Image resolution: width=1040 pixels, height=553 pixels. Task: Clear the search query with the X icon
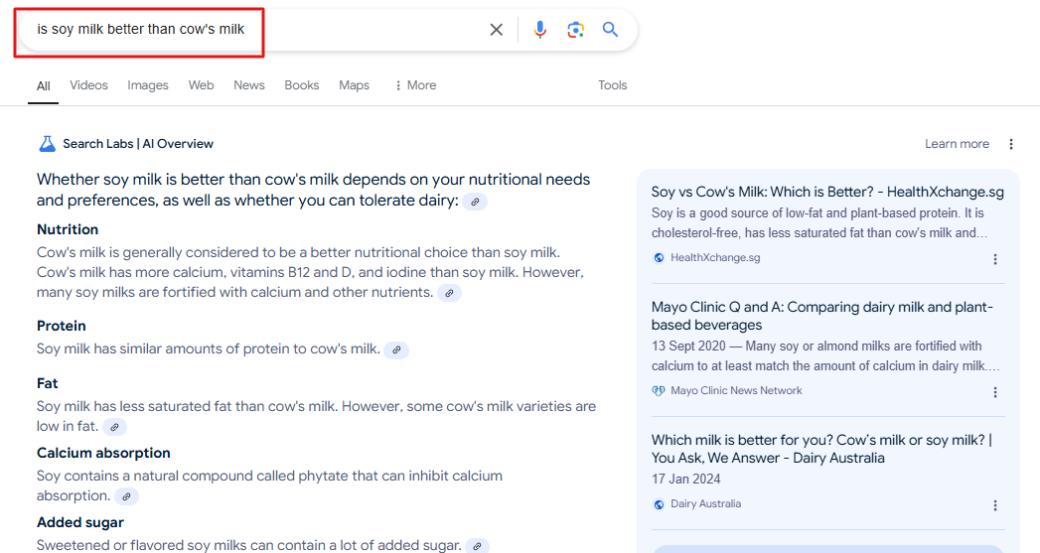click(x=496, y=30)
